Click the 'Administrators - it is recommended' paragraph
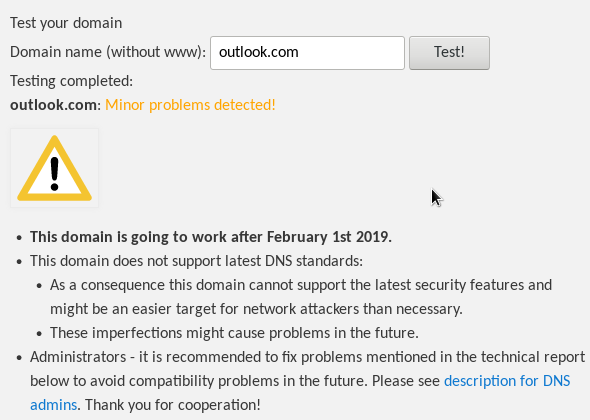This screenshot has height=420, width=590. coord(307,381)
